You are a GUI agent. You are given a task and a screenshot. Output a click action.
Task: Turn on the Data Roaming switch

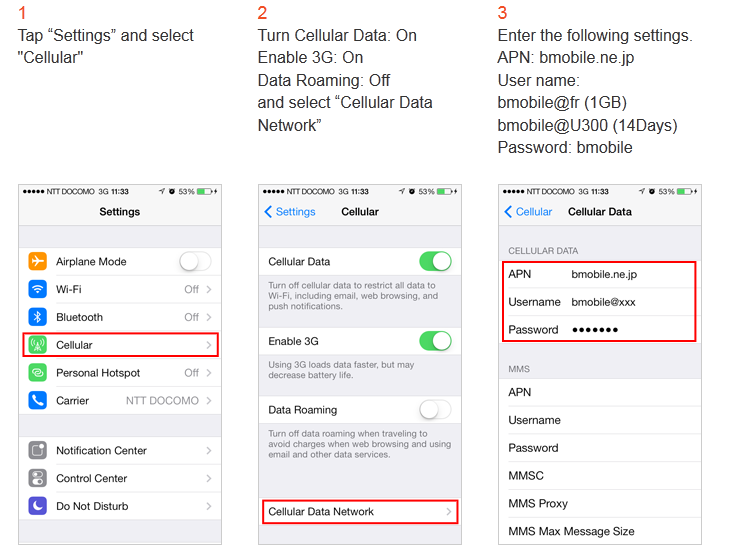435,409
